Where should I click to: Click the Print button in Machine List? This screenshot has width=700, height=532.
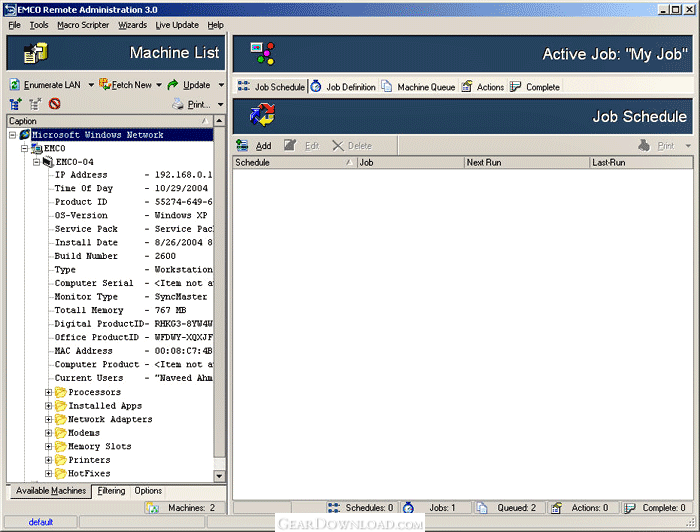click(x=192, y=104)
